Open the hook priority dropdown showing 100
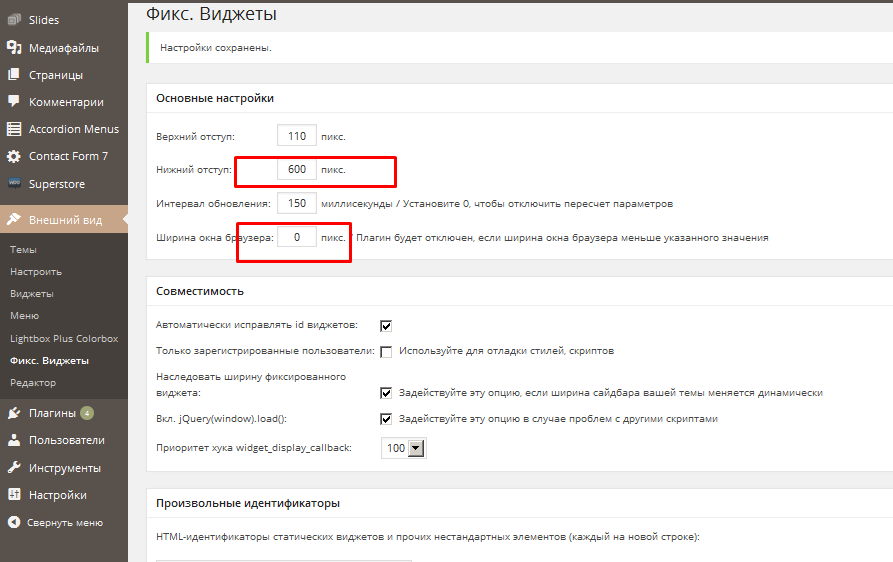 pyautogui.click(x=404, y=448)
